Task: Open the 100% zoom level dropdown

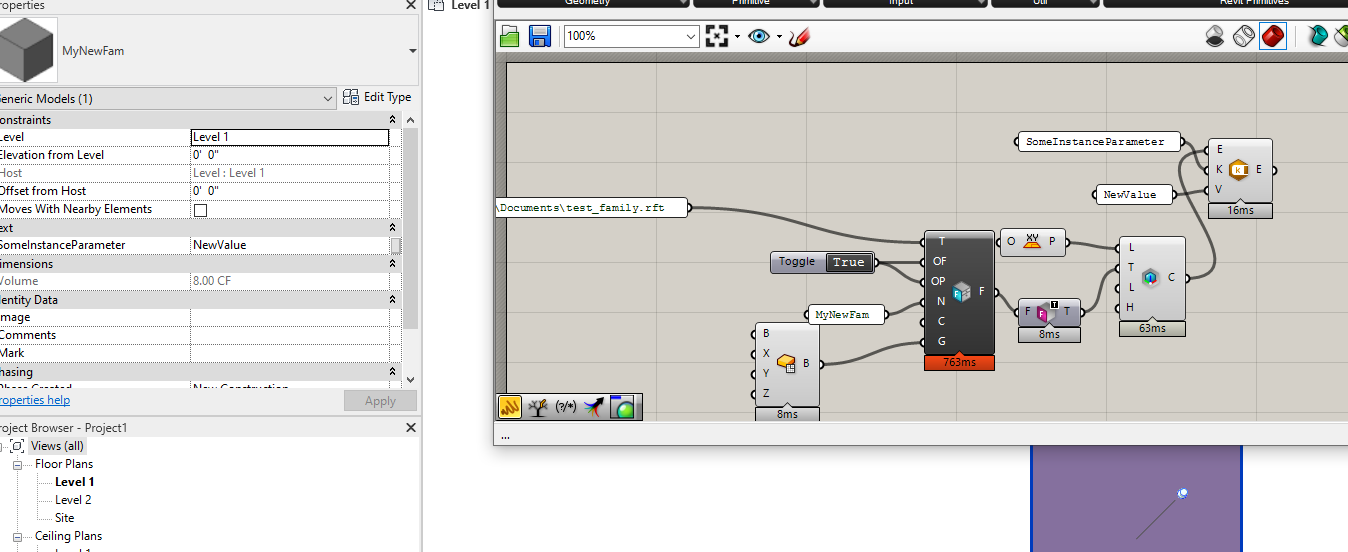Action: (691, 36)
